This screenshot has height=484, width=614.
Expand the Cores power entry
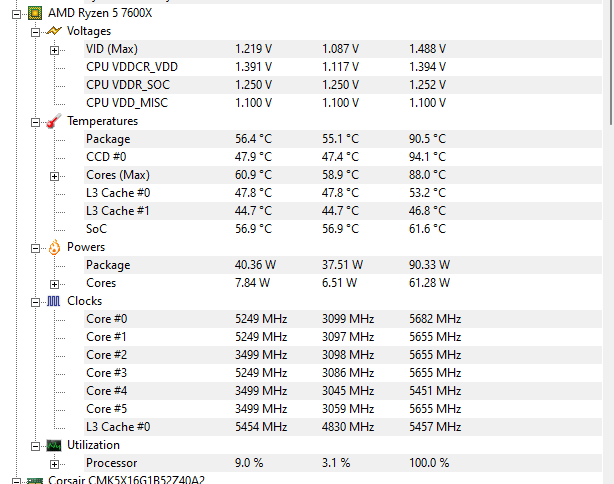(55, 283)
